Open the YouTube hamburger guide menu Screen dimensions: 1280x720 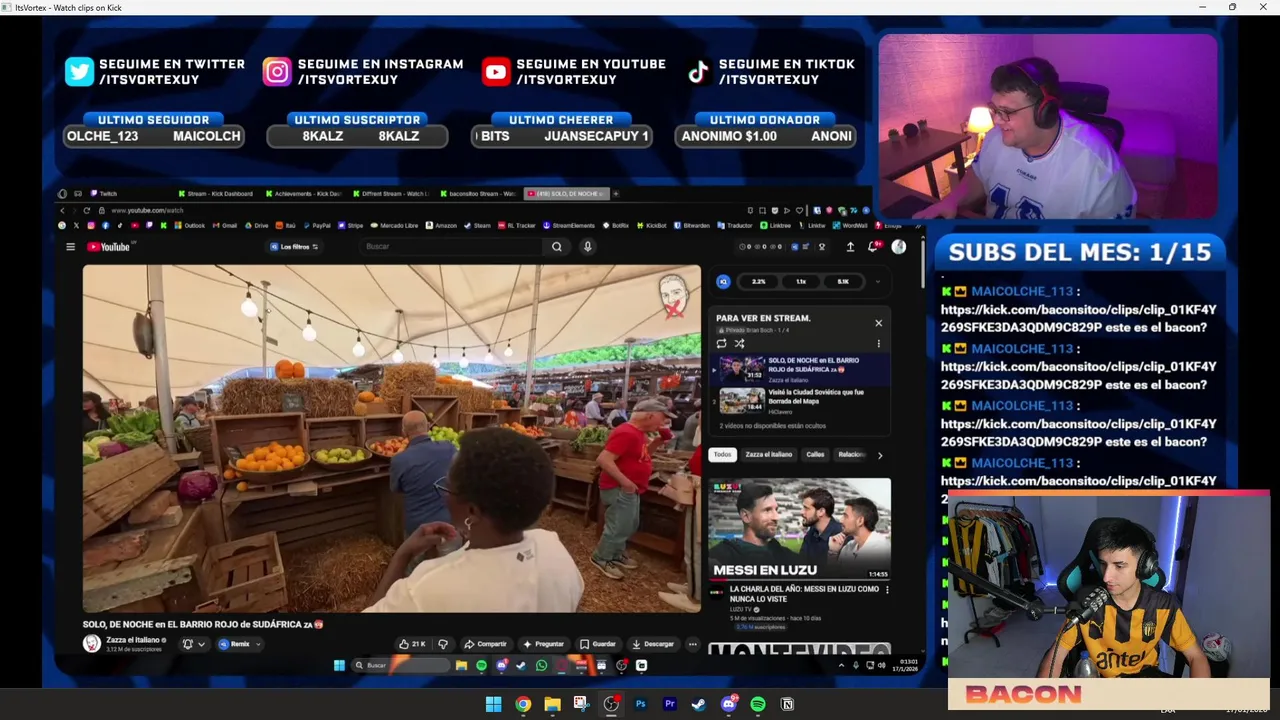coord(70,247)
